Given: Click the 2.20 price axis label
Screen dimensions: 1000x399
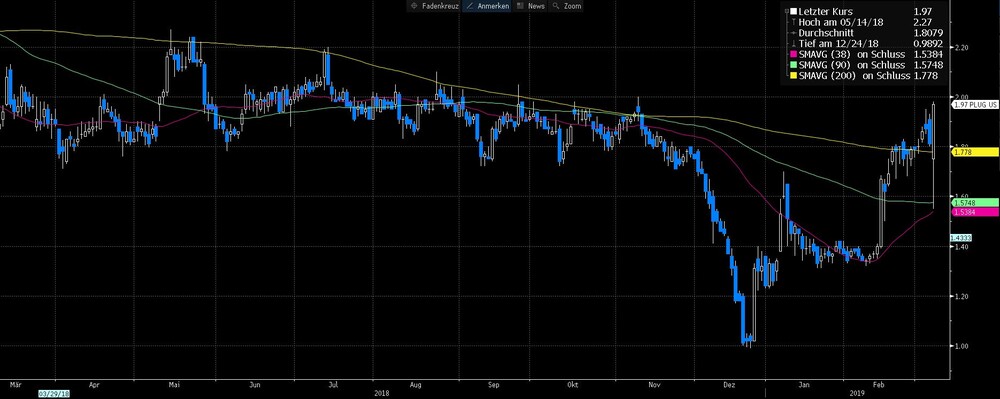Looking at the screenshot, I should 962,48.
